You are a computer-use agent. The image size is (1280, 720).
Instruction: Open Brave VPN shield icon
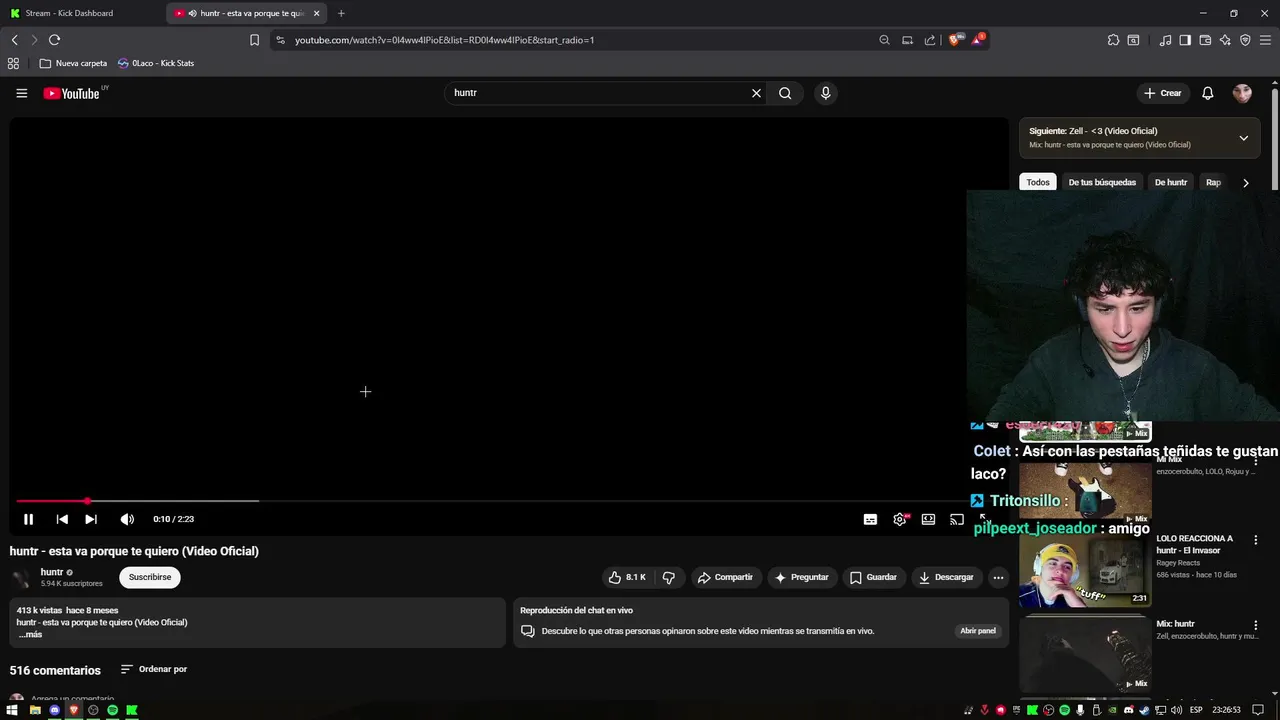[1245, 40]
